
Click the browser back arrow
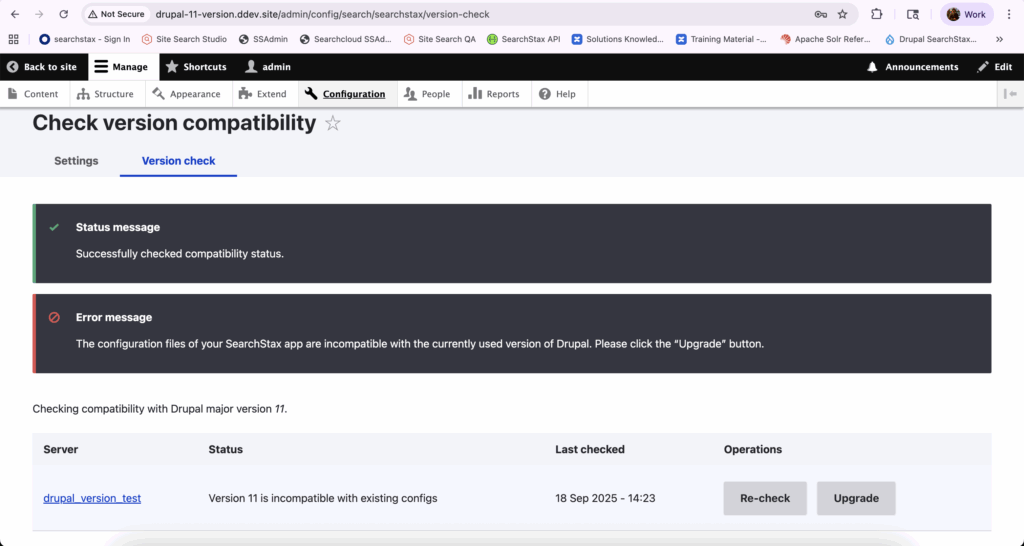[x=15, y=14]
